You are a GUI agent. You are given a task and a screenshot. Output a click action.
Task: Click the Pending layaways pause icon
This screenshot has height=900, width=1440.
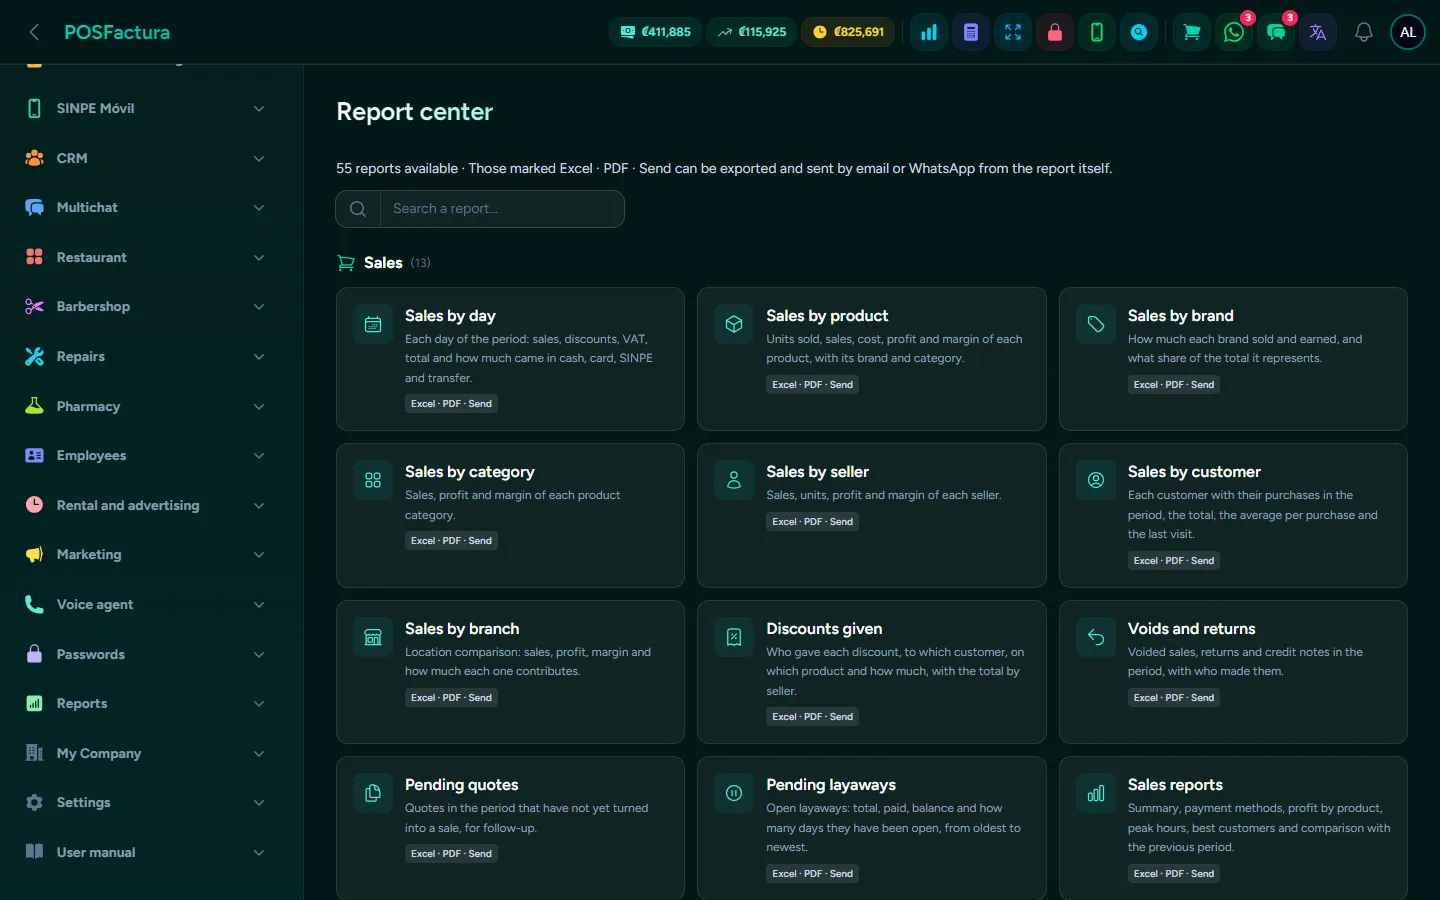coord(734,793)
